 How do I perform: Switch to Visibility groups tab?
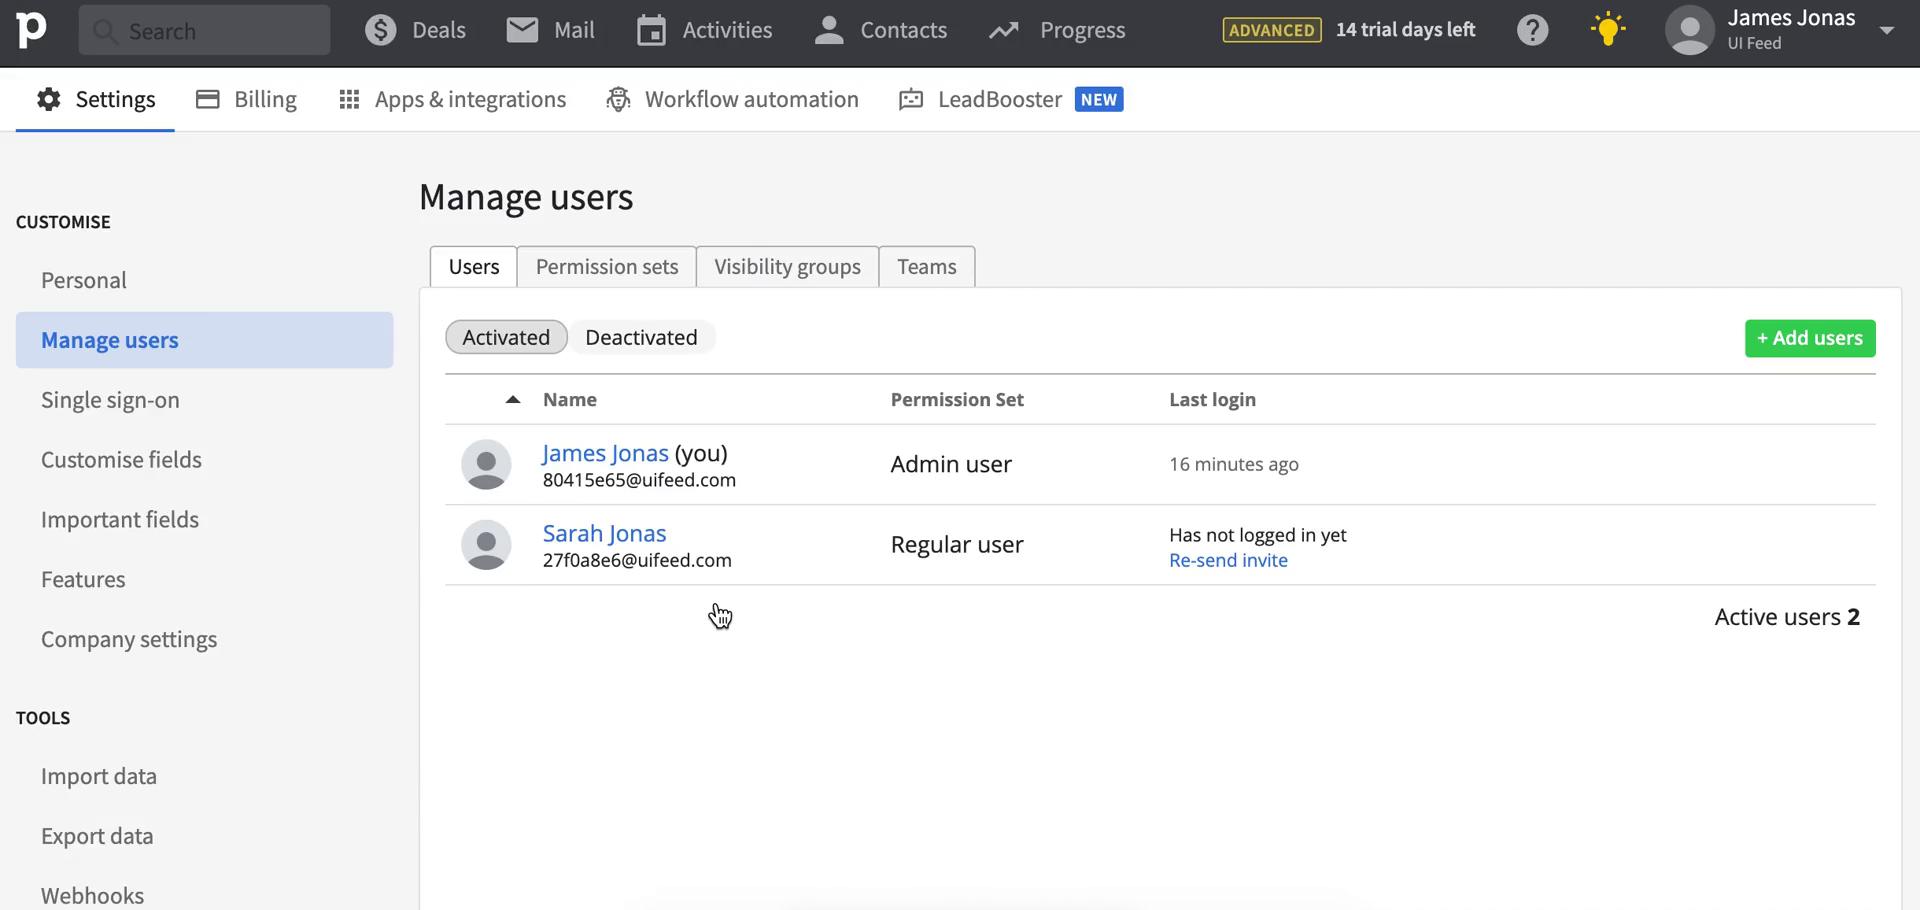[787, 267]
